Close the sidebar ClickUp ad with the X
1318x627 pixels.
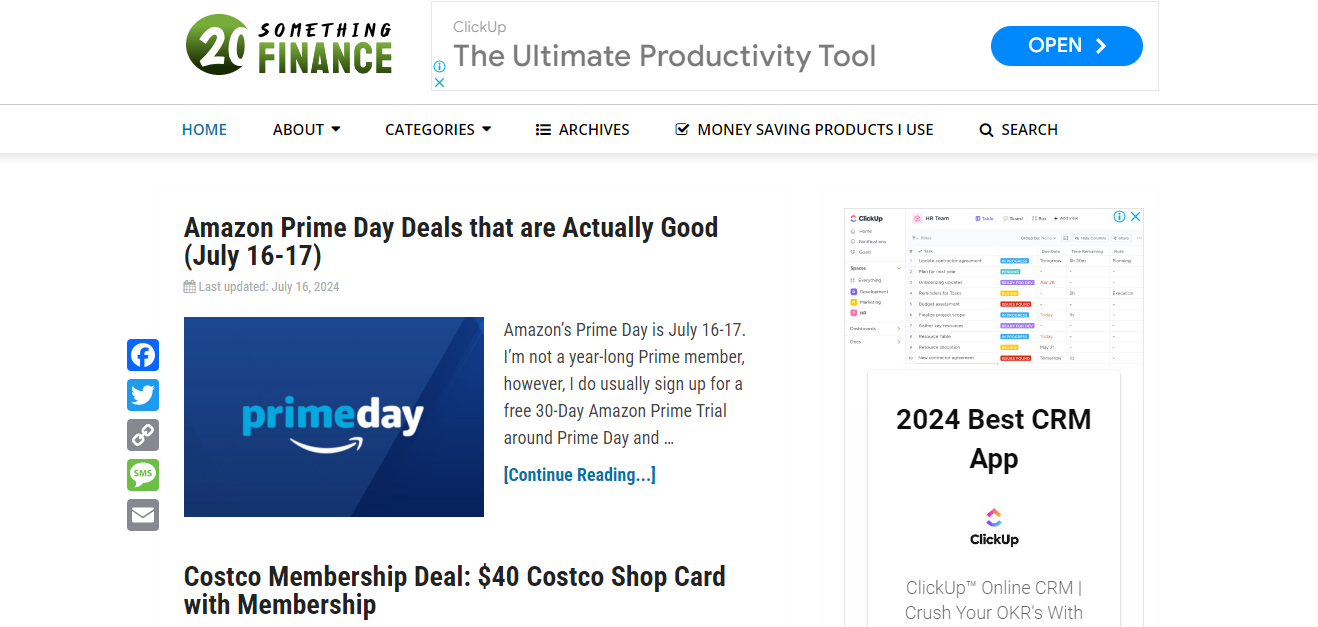[1136, 216]
